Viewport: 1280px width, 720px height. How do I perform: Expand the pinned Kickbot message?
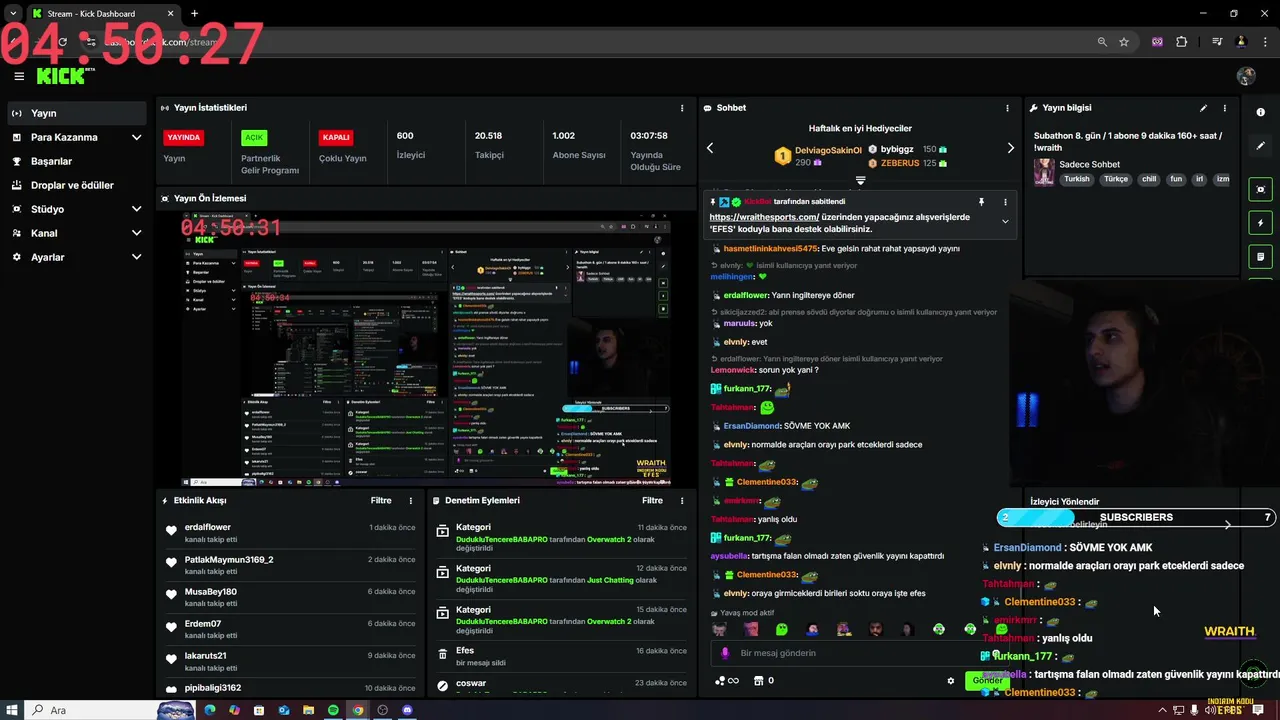[x=1005, y=221]
